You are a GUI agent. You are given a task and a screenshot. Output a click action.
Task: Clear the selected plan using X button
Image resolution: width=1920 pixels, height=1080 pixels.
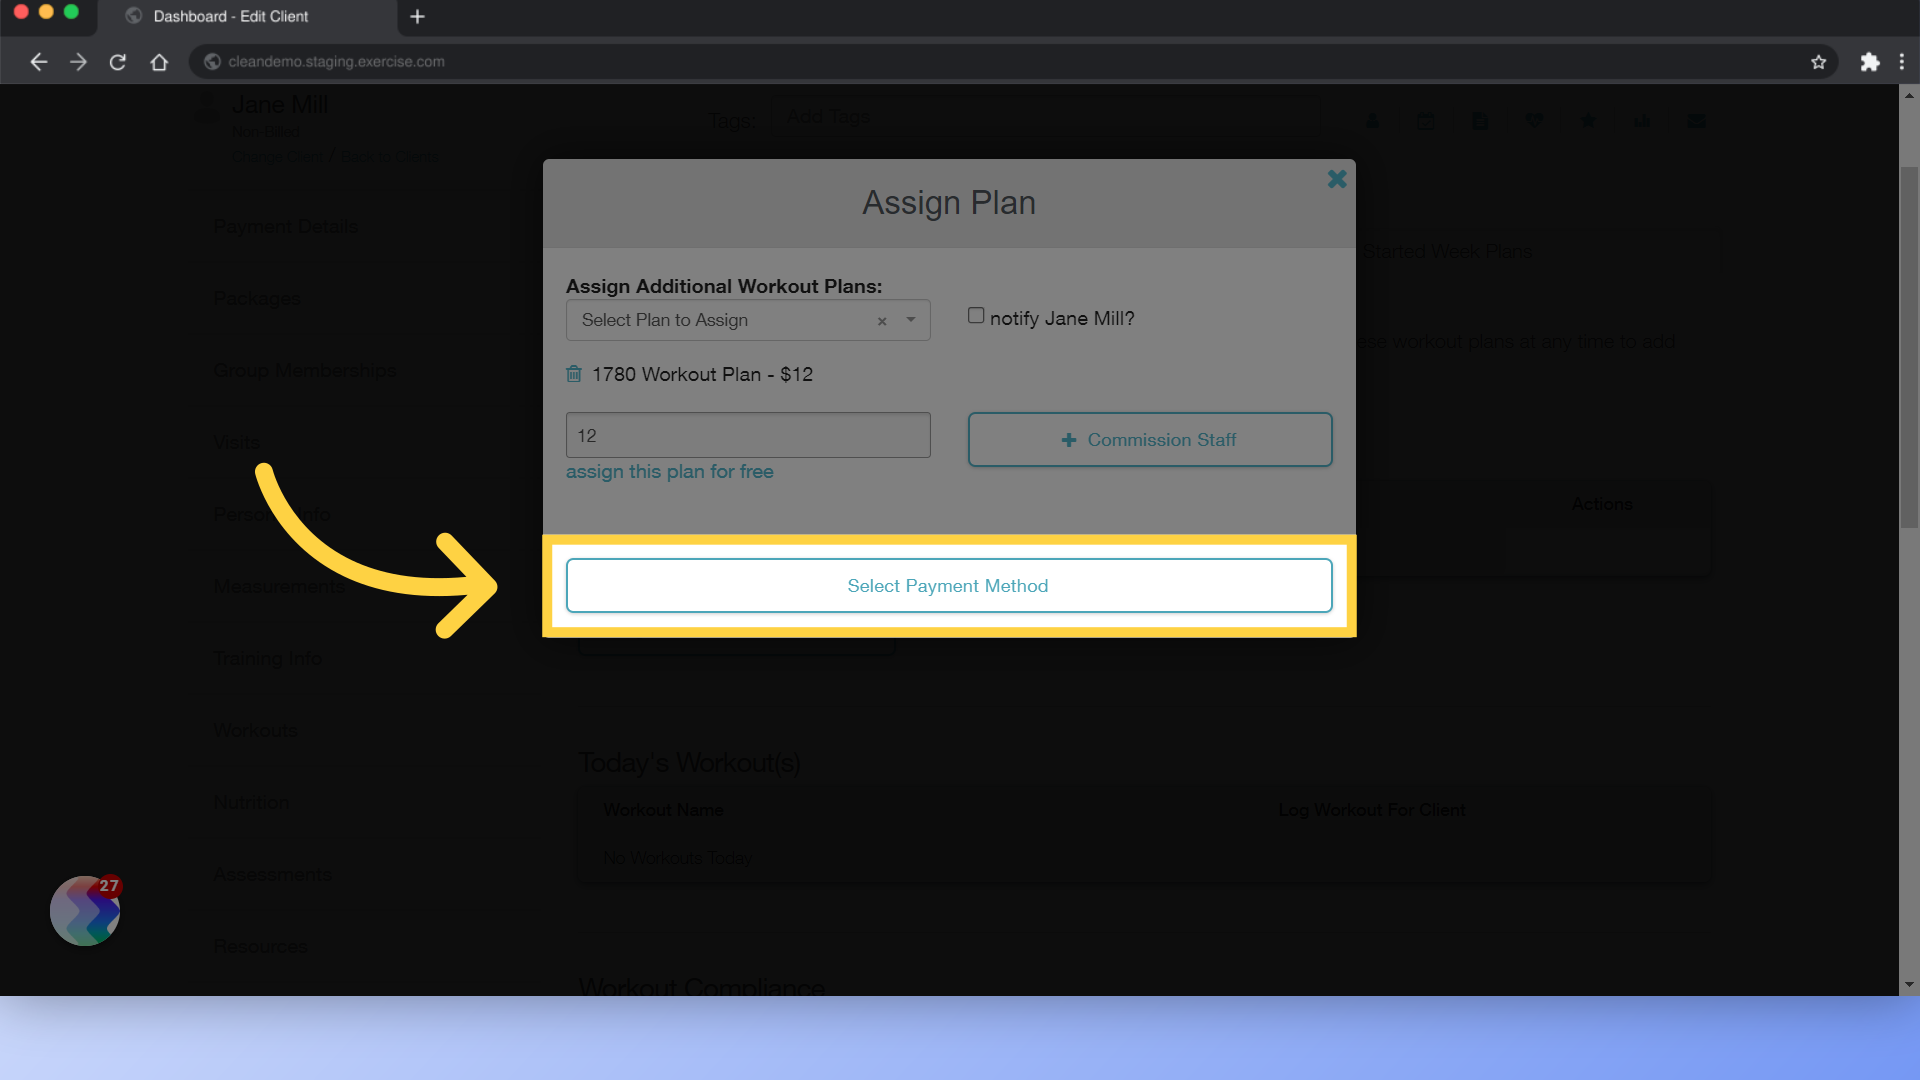click(882, 319)
